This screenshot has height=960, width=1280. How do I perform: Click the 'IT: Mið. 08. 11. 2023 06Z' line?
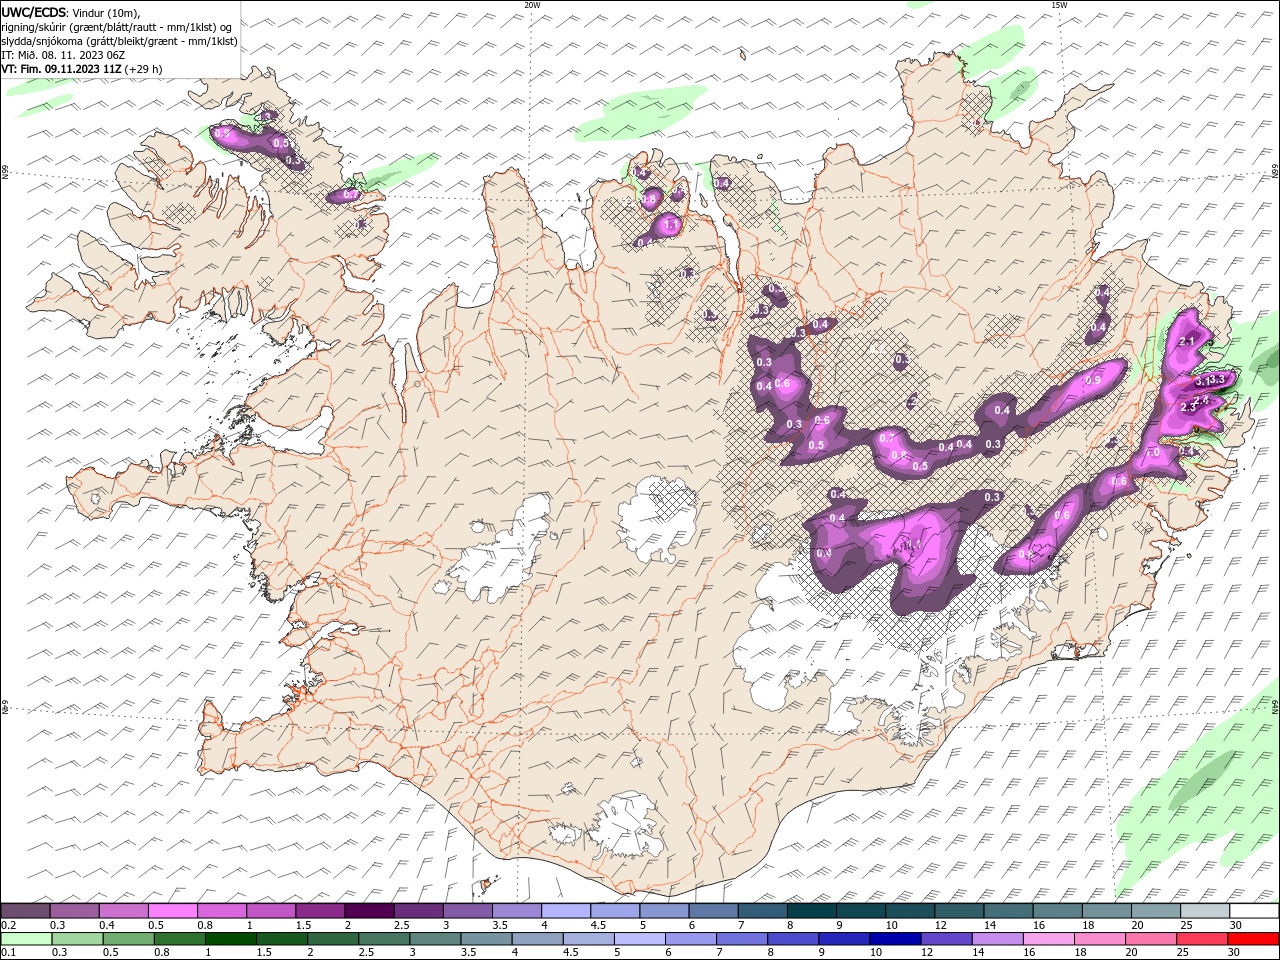(x=63, y=55)
